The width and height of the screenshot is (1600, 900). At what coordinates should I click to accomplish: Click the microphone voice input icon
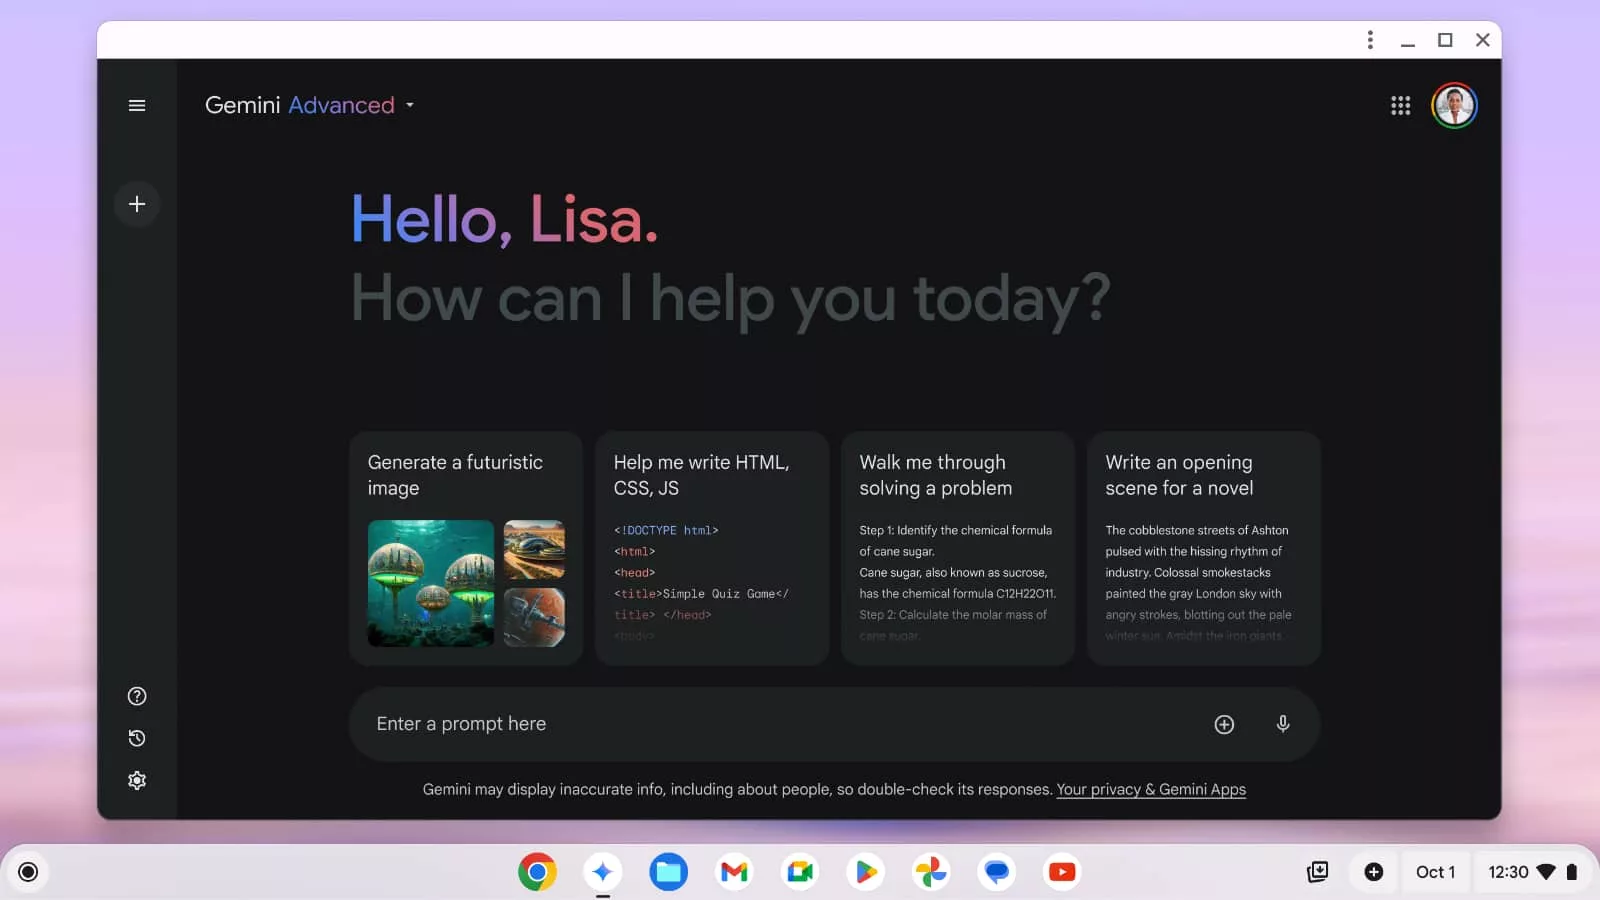1282,724
